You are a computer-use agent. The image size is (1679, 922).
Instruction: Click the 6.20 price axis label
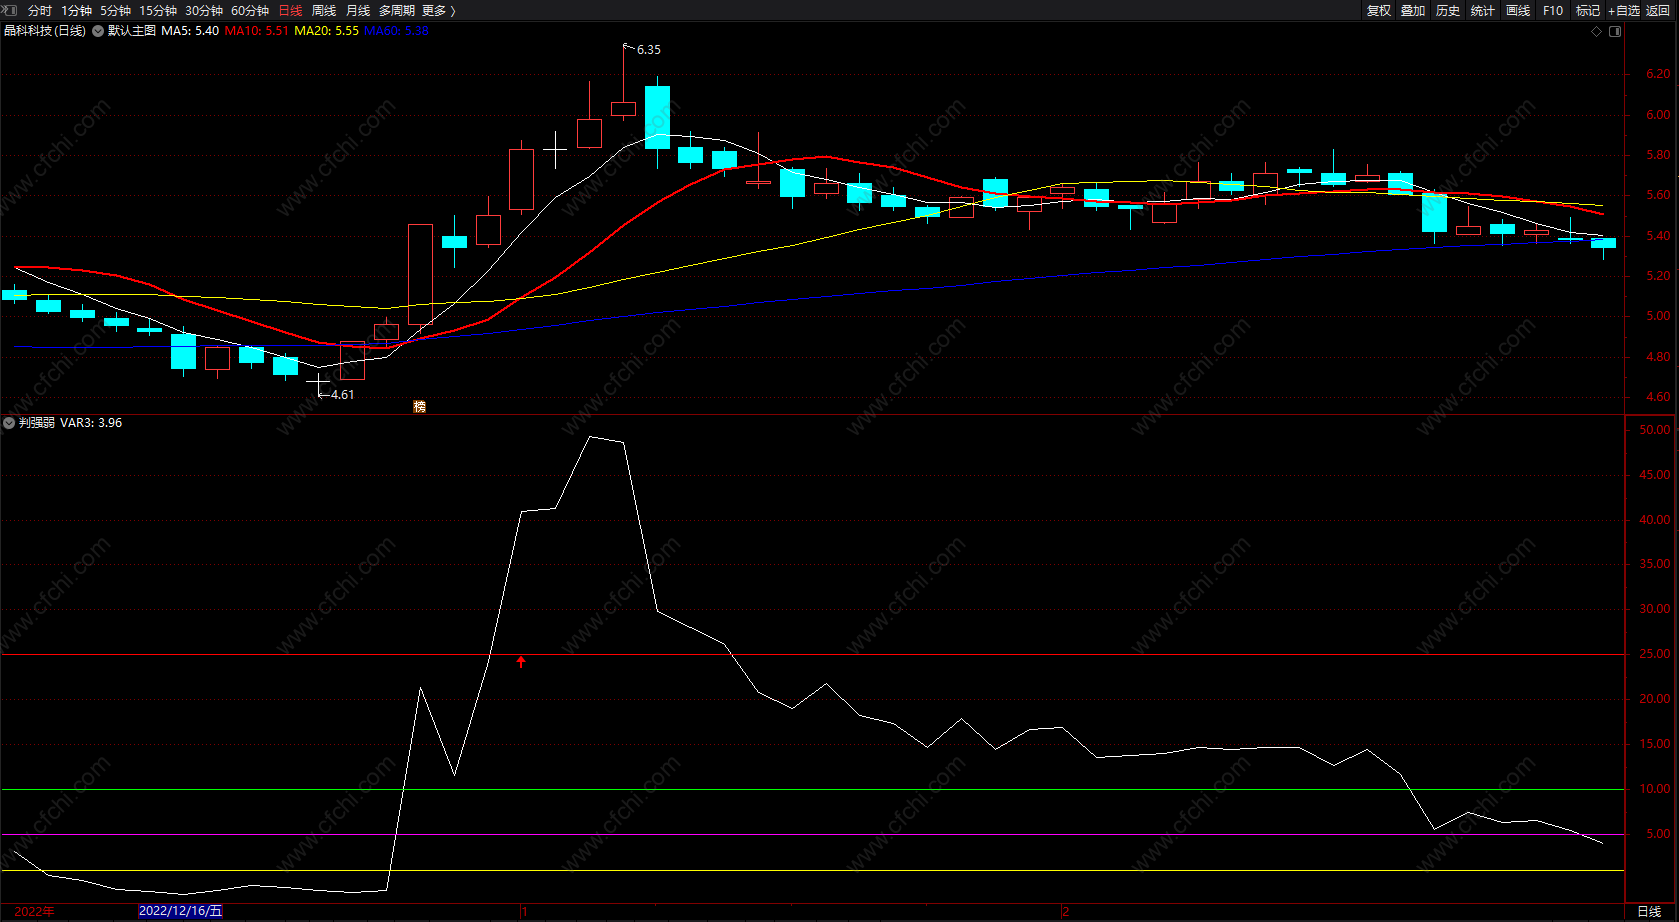1658,74
